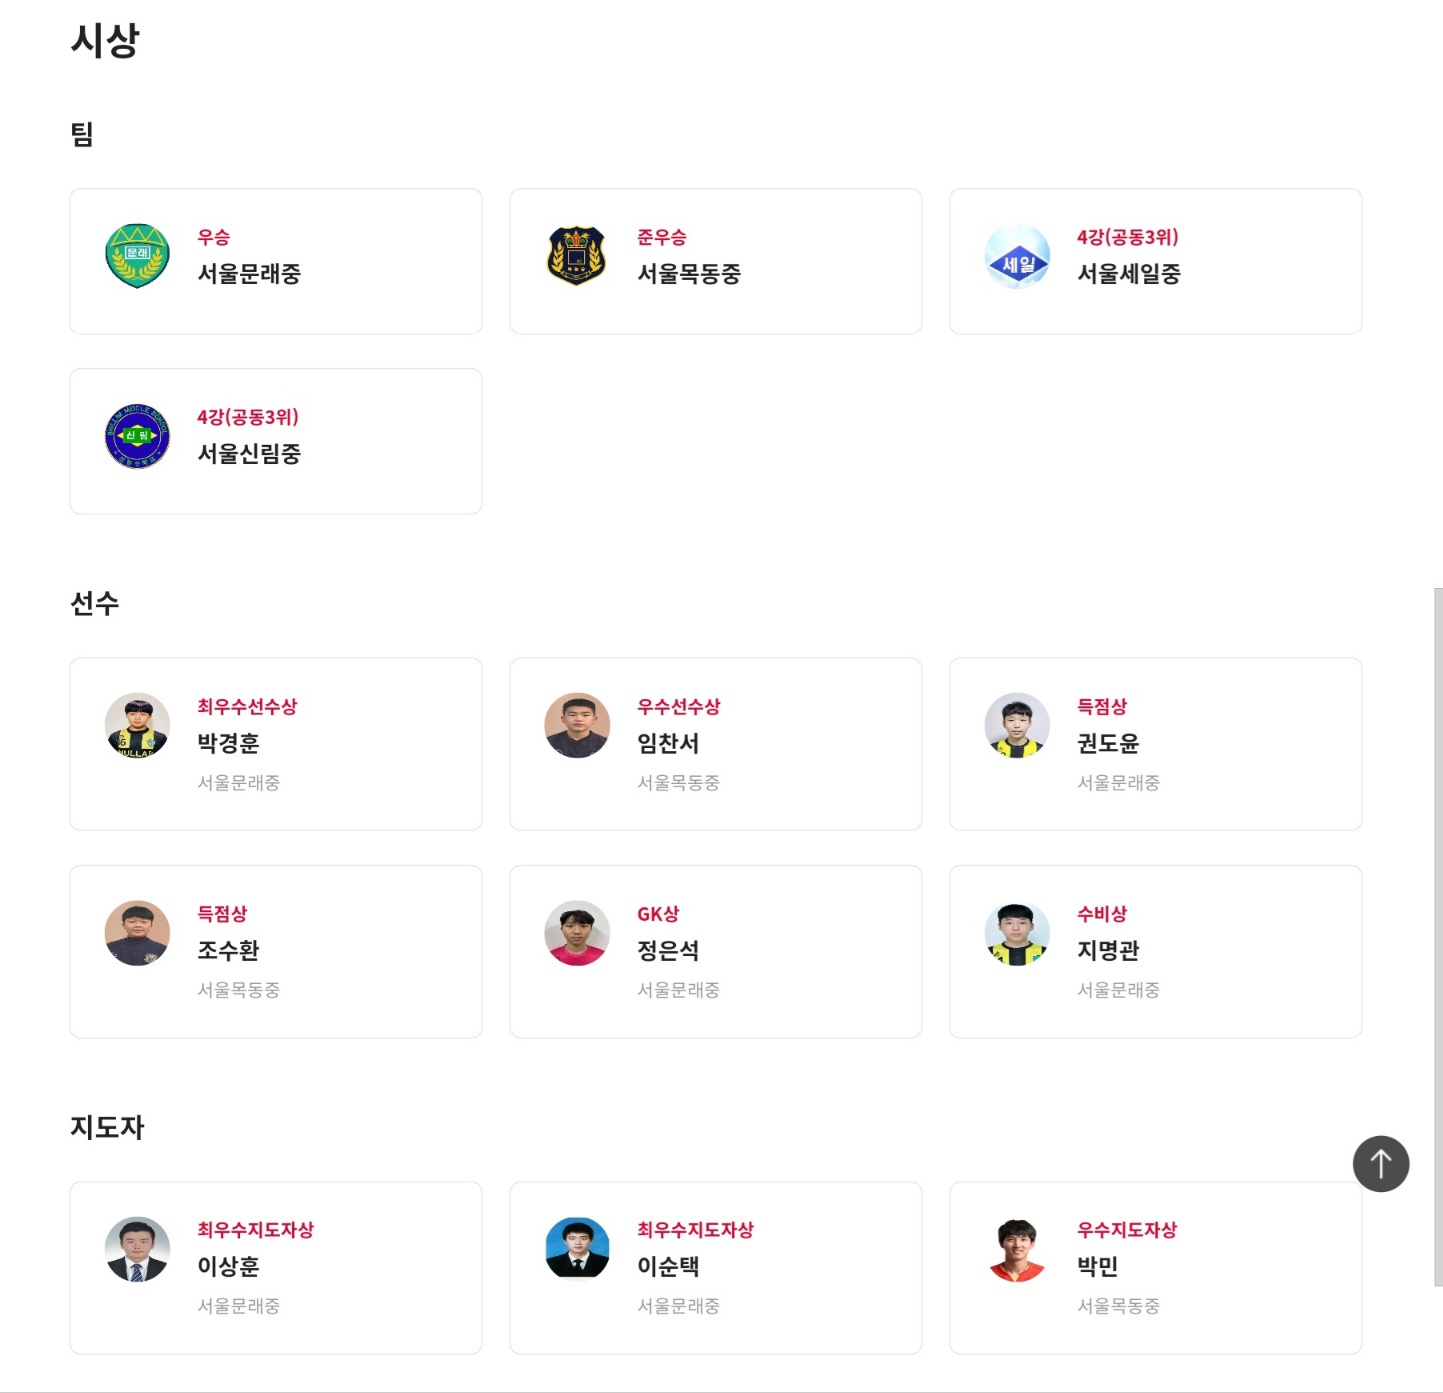Select goalkeeper 정은석's photo
This screenshot has width=1443, height=1393.
[577, 933]
